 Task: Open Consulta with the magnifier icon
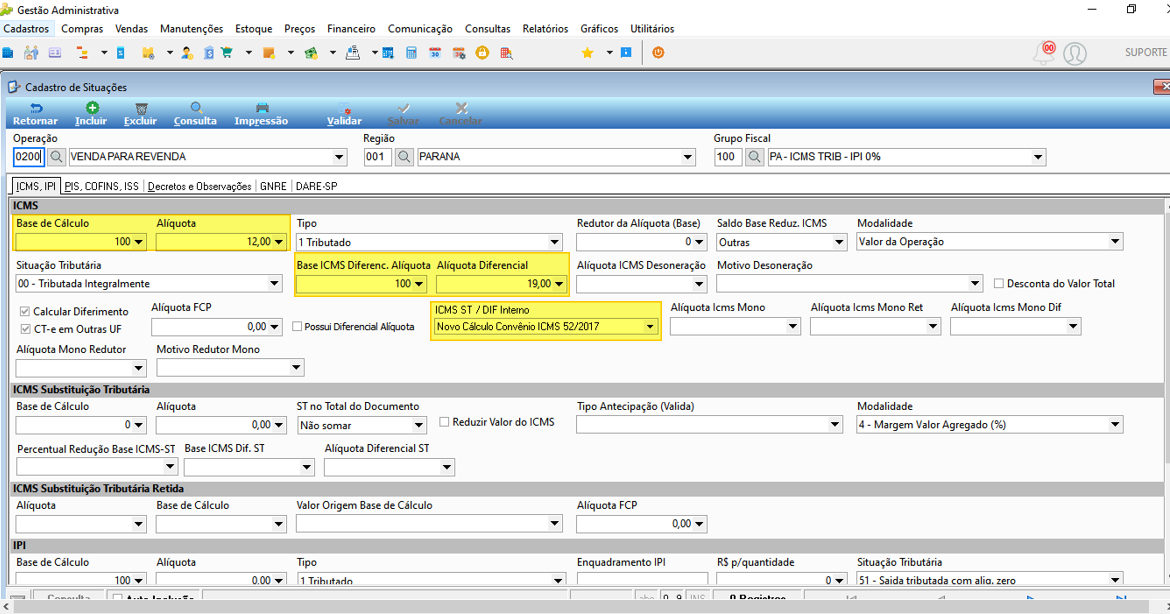[x=195, y=108]
